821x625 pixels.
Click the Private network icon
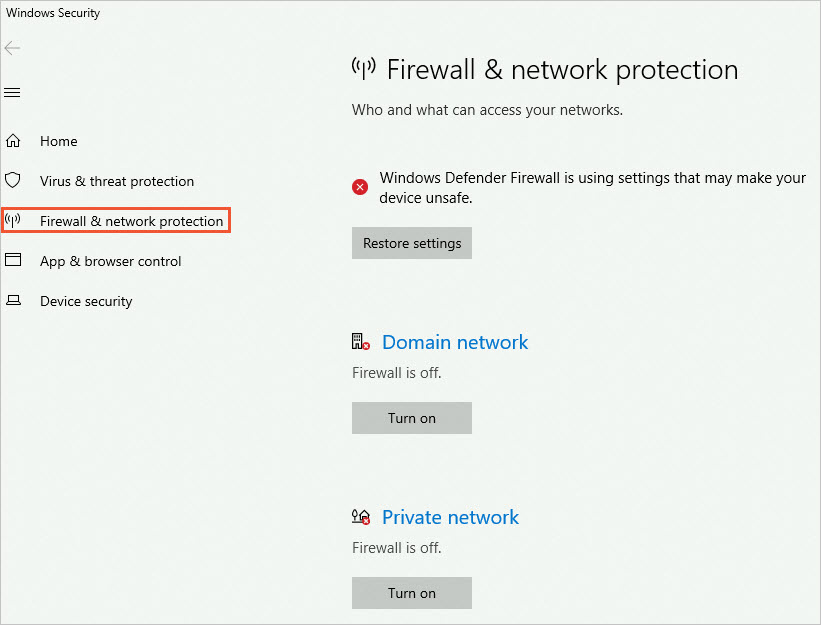(360, 516)
